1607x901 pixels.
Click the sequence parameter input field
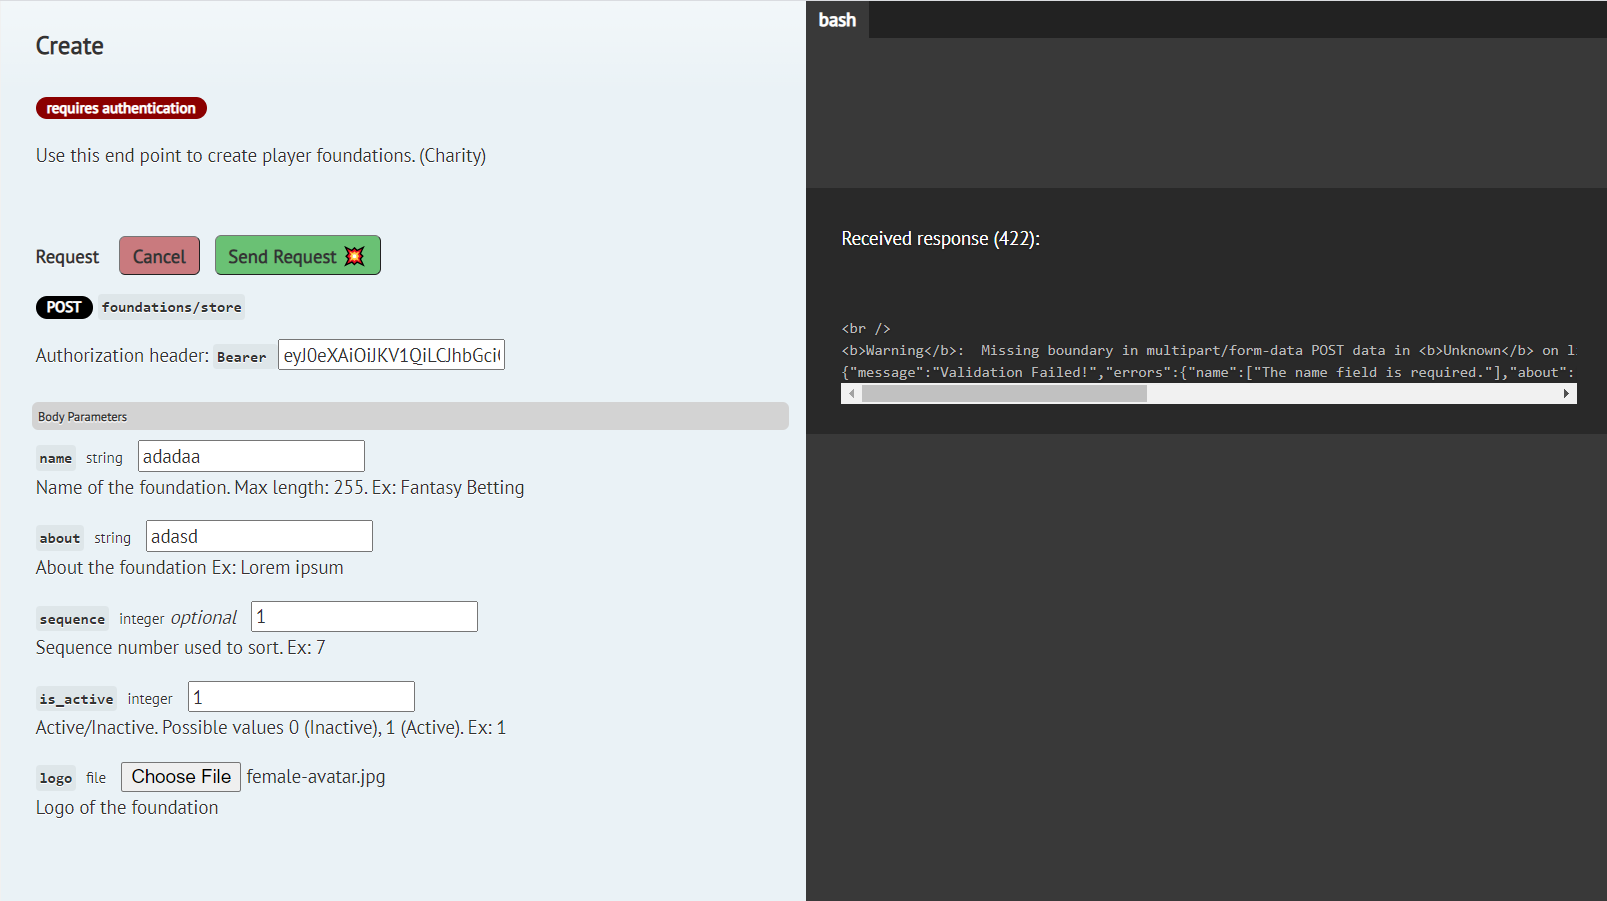click(x=364, y=616)
